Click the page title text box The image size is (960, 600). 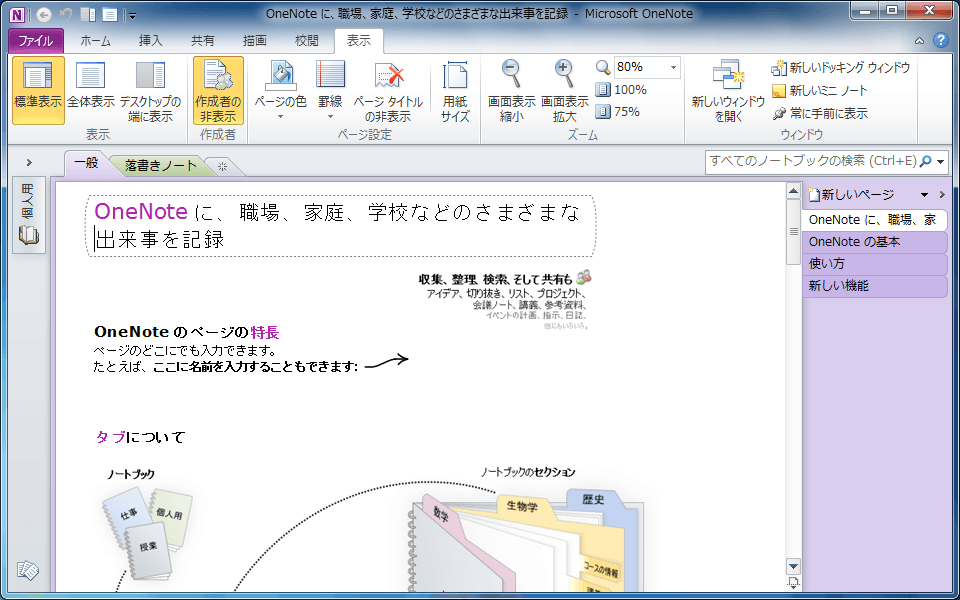point(340,226)
